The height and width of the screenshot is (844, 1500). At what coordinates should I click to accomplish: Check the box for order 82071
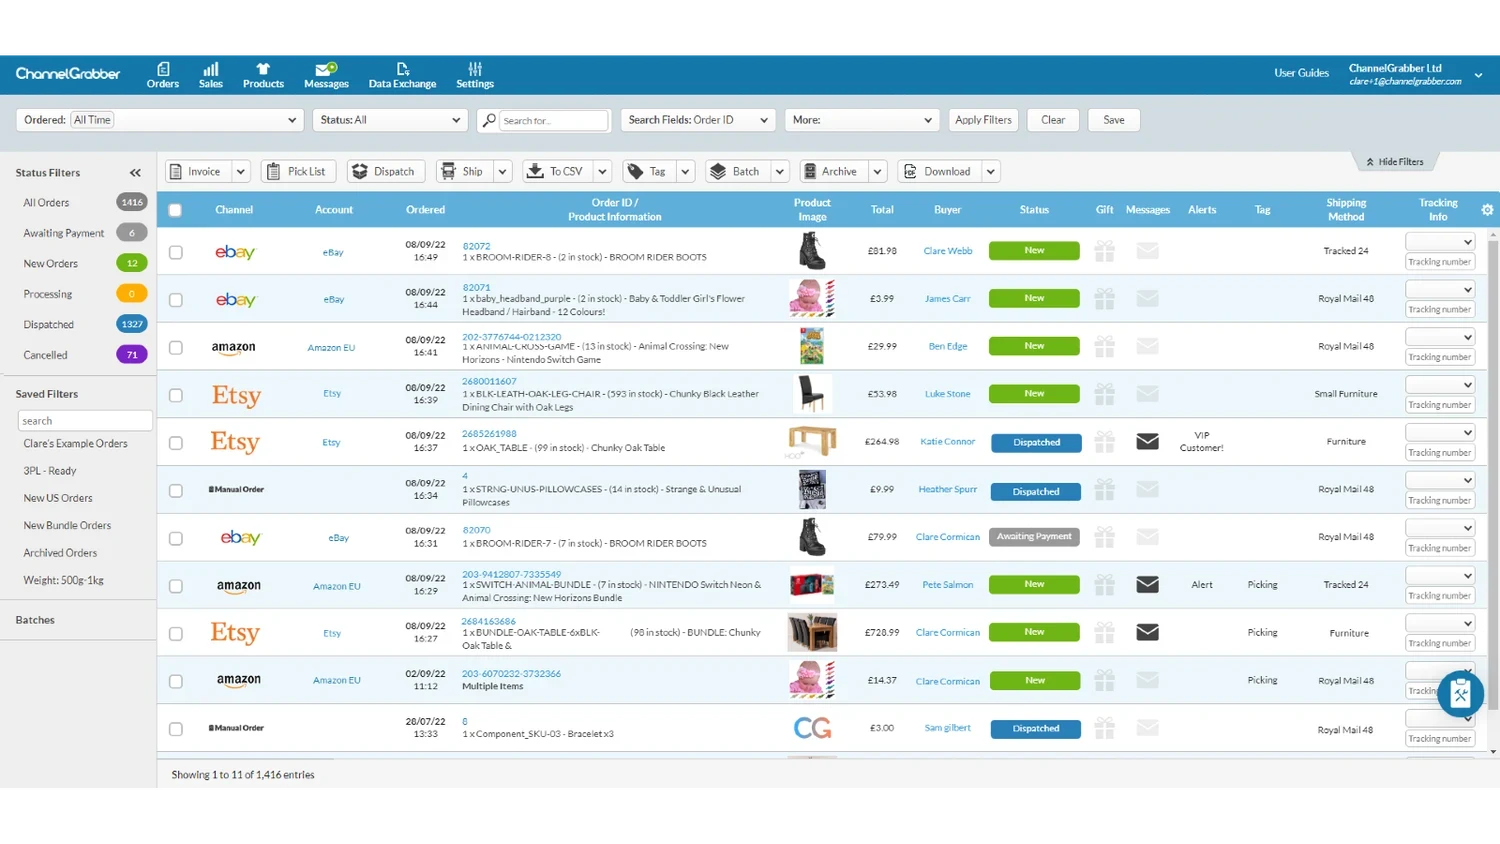click(176, 300)
